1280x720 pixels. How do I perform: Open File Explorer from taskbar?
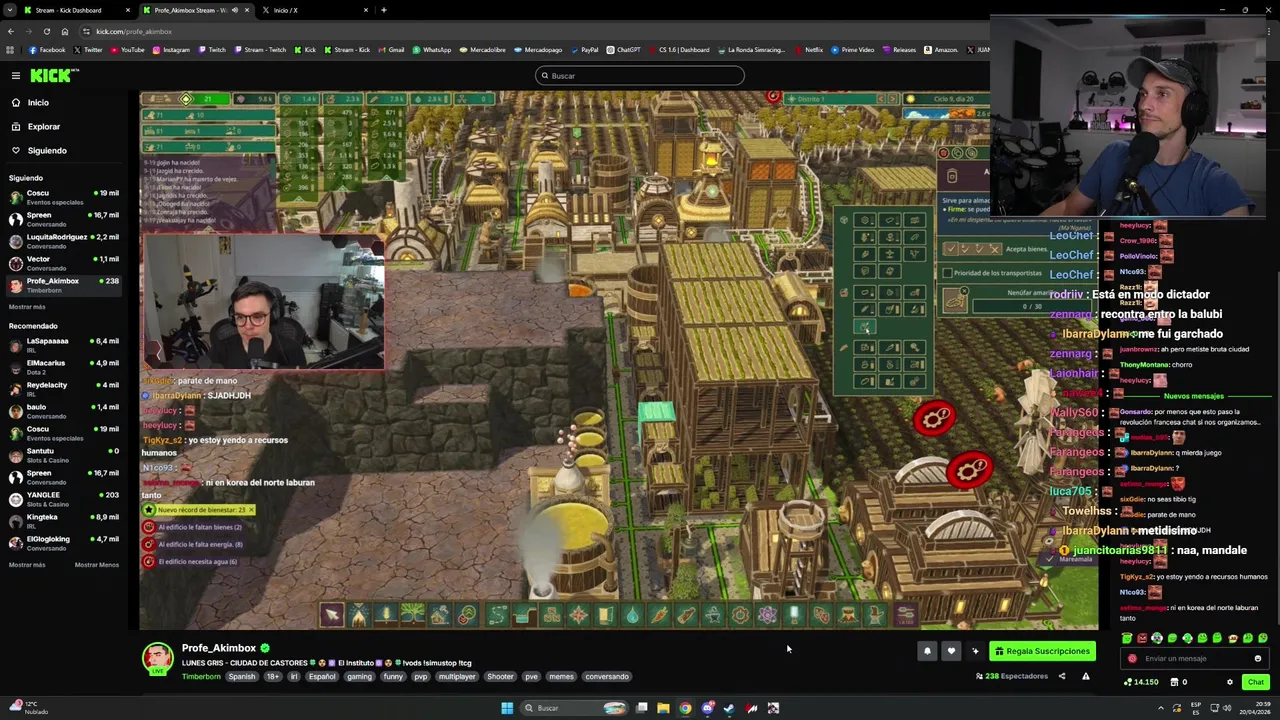(x=663, y=708)
